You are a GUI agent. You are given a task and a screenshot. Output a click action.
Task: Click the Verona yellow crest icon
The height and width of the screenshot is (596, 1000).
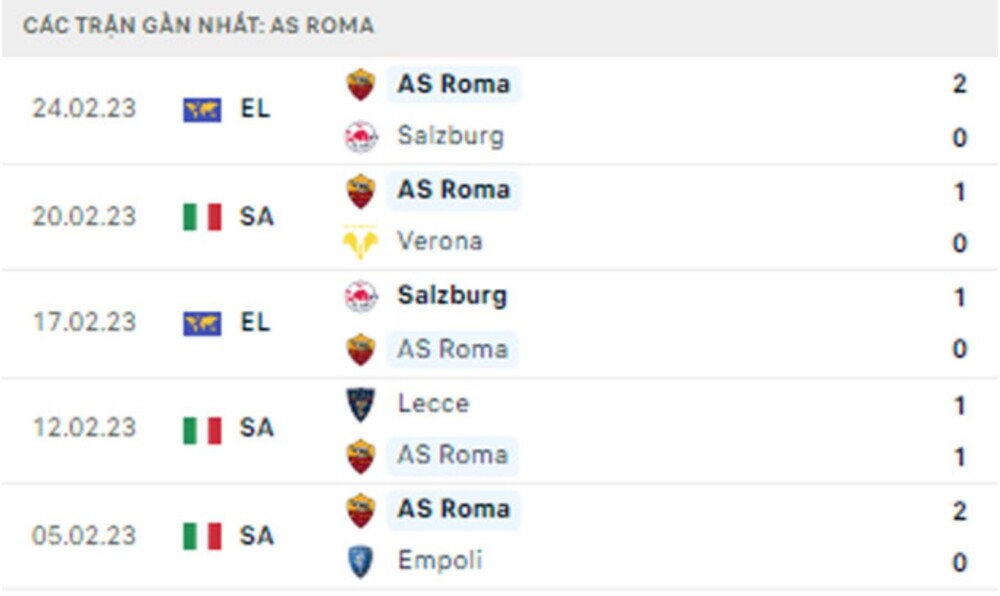(358, 242)
